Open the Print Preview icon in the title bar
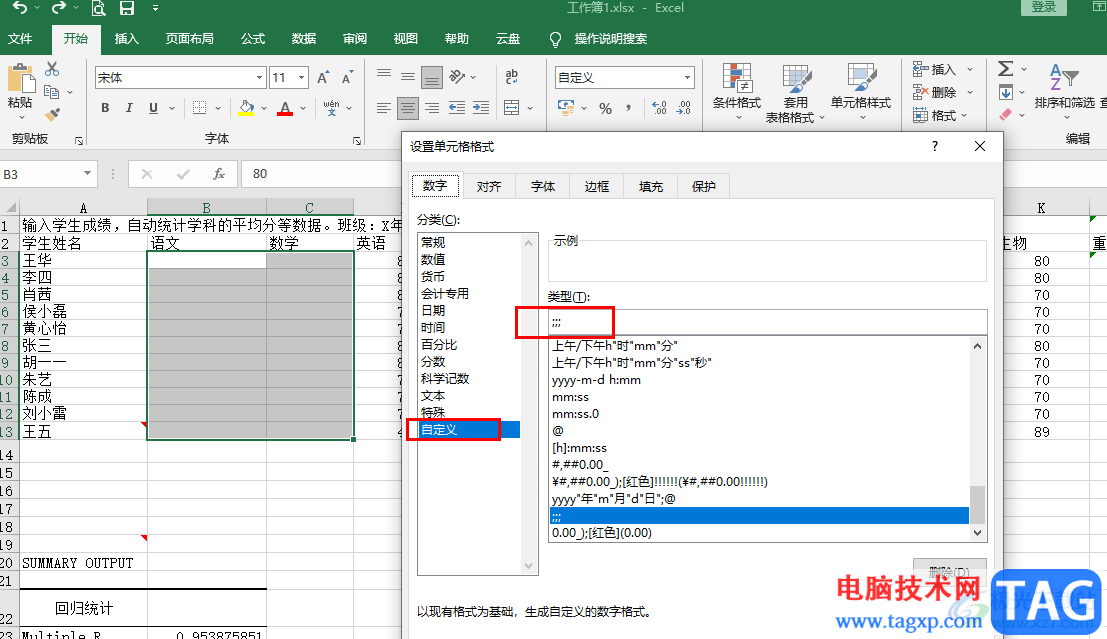1107x639 pixels. (x=98, y=8)
